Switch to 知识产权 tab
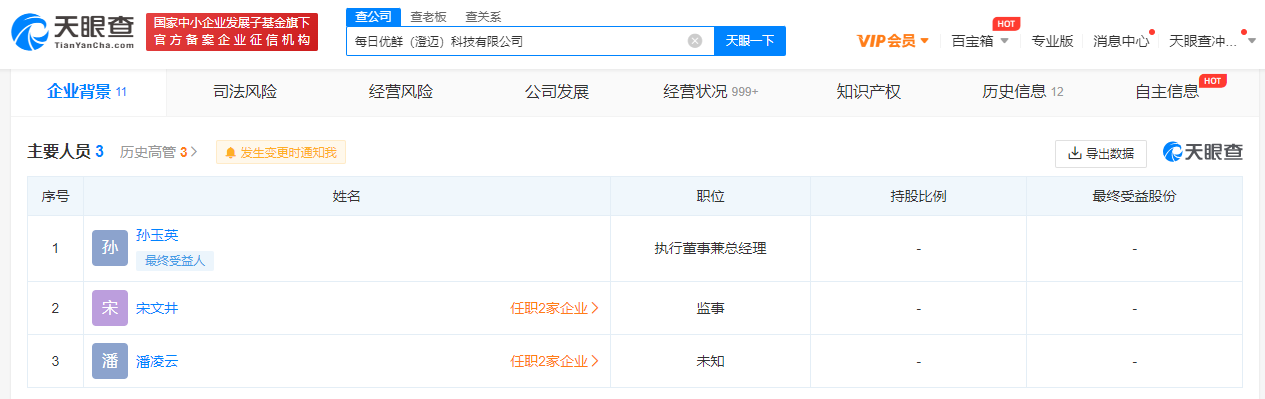Viewport: 1265px width, 399px height. [869, 92]
